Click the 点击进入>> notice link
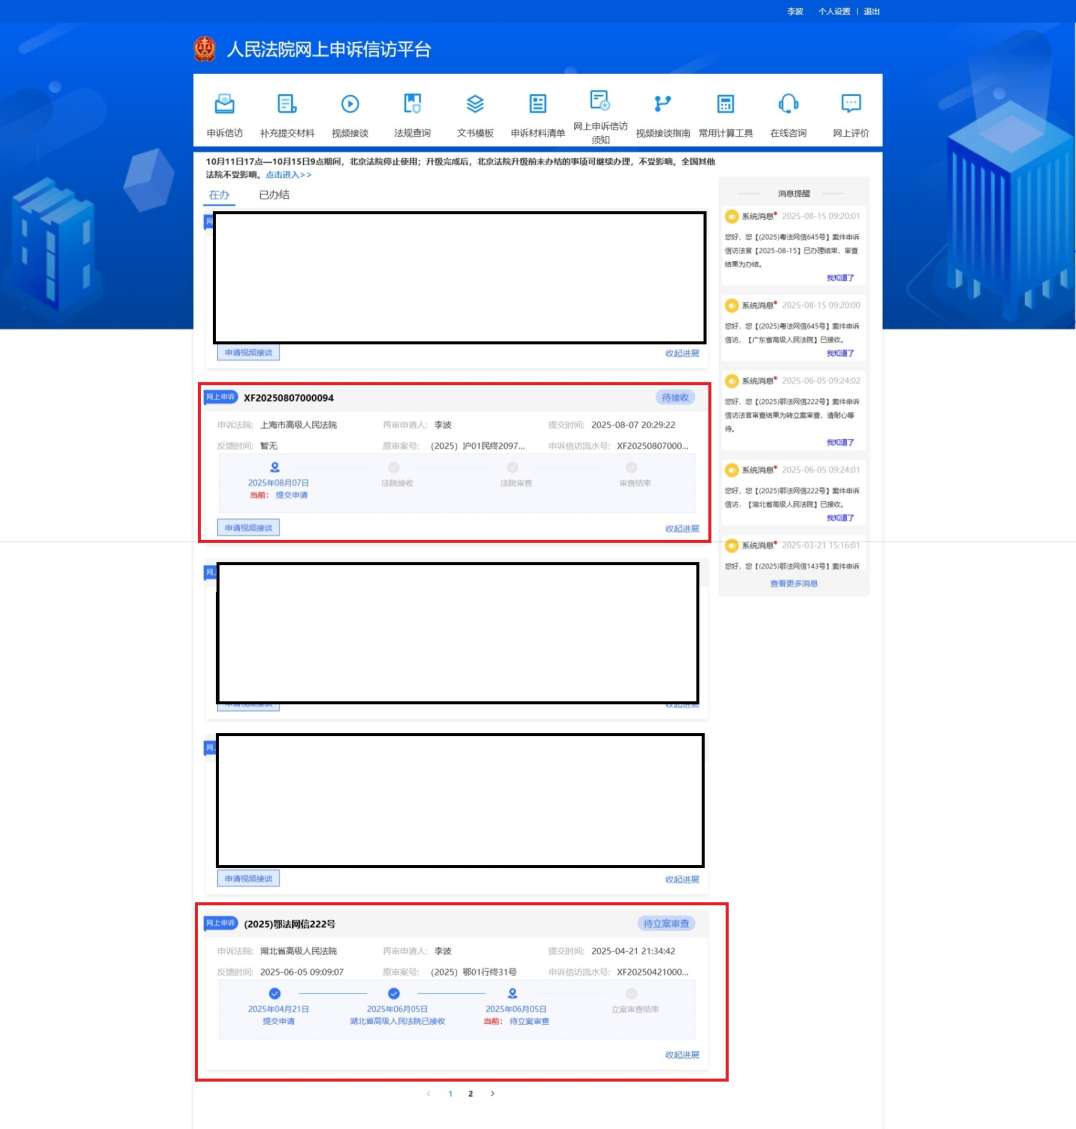 pyautogui.click(x=288, y=175)
